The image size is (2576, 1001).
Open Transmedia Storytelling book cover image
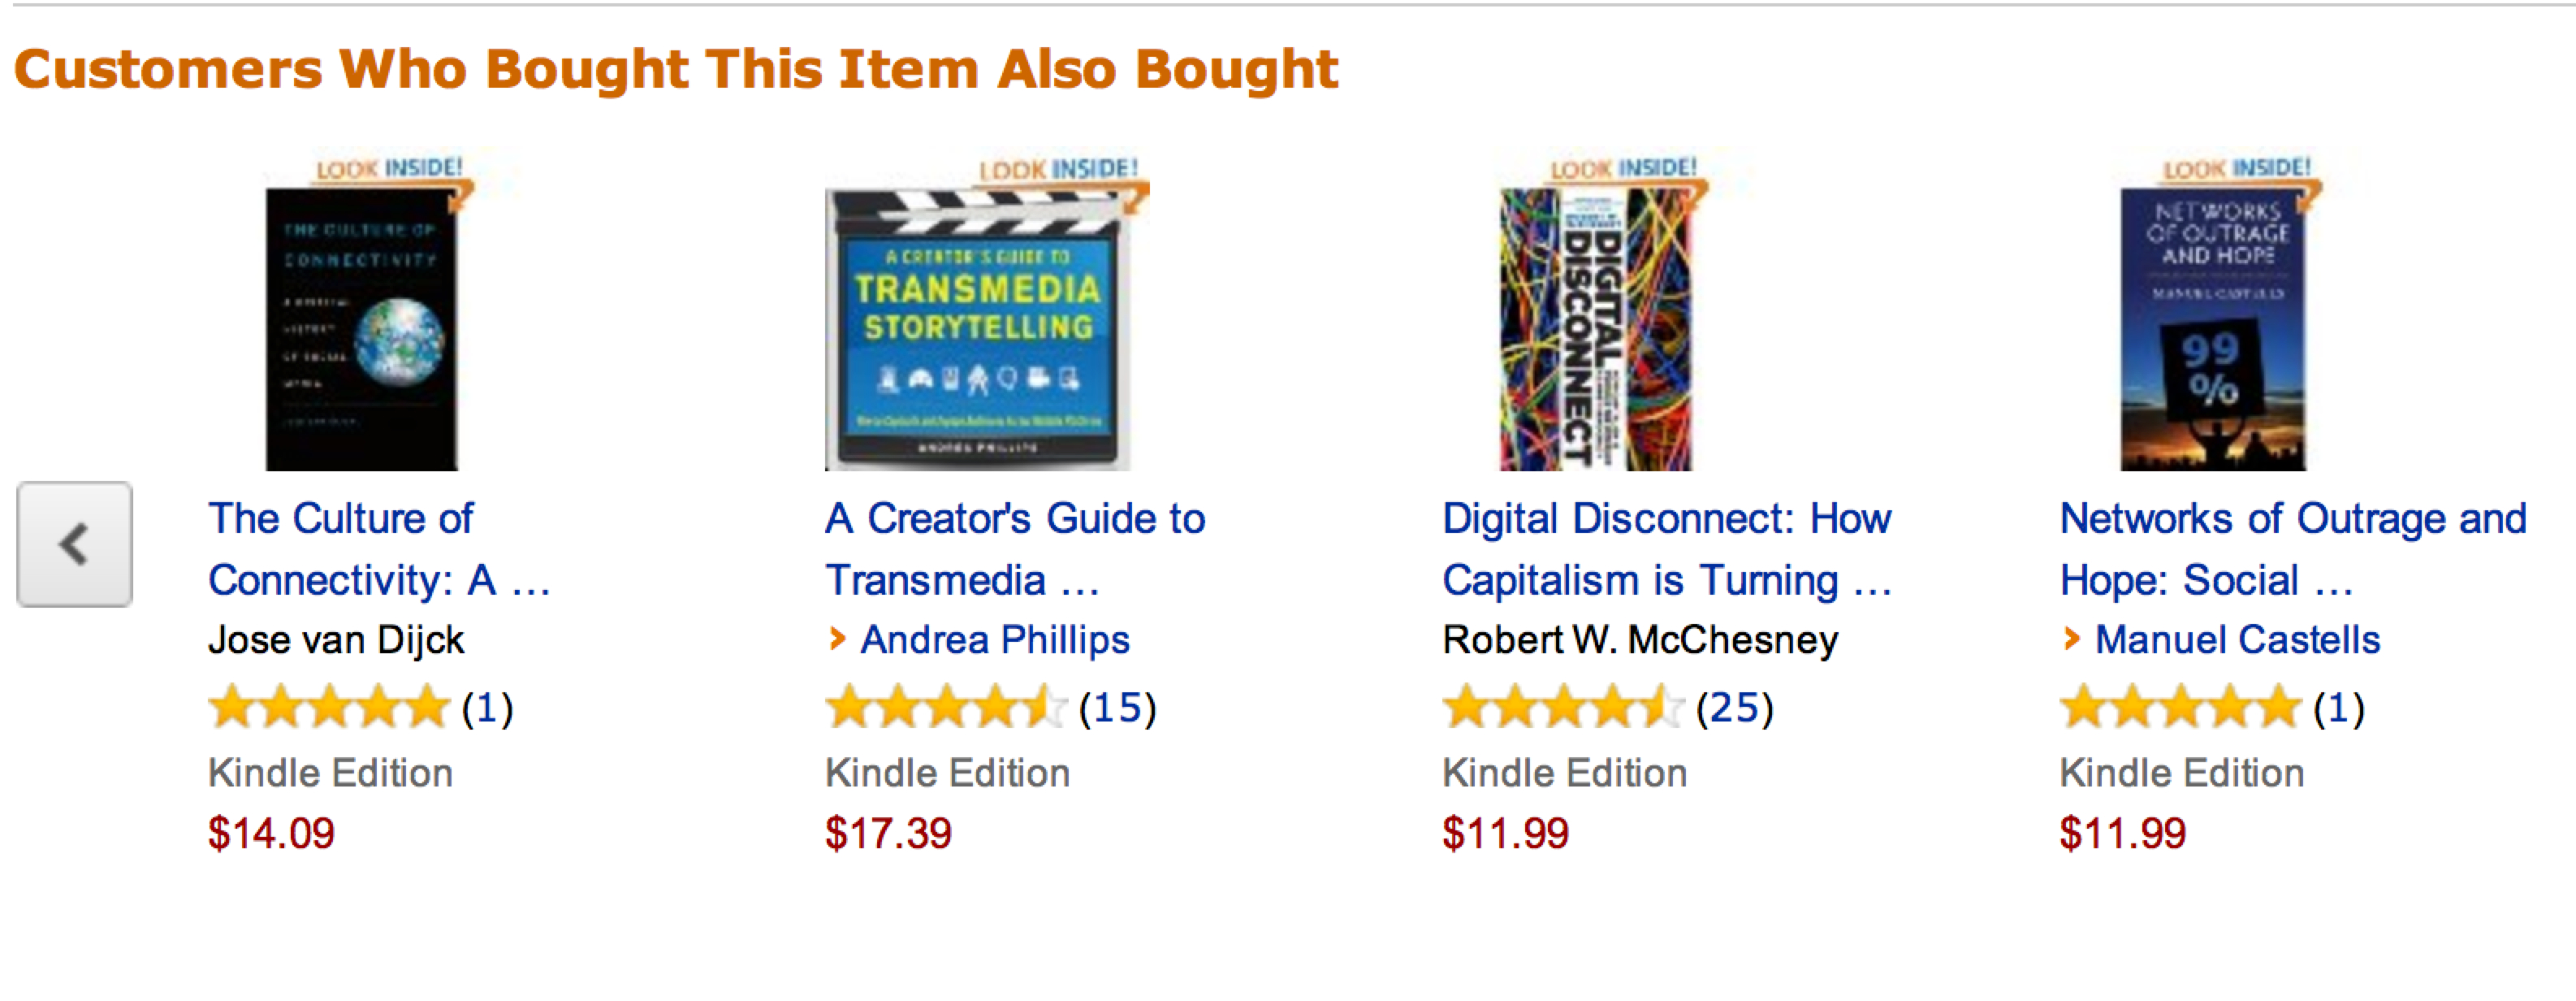(978, 330)
